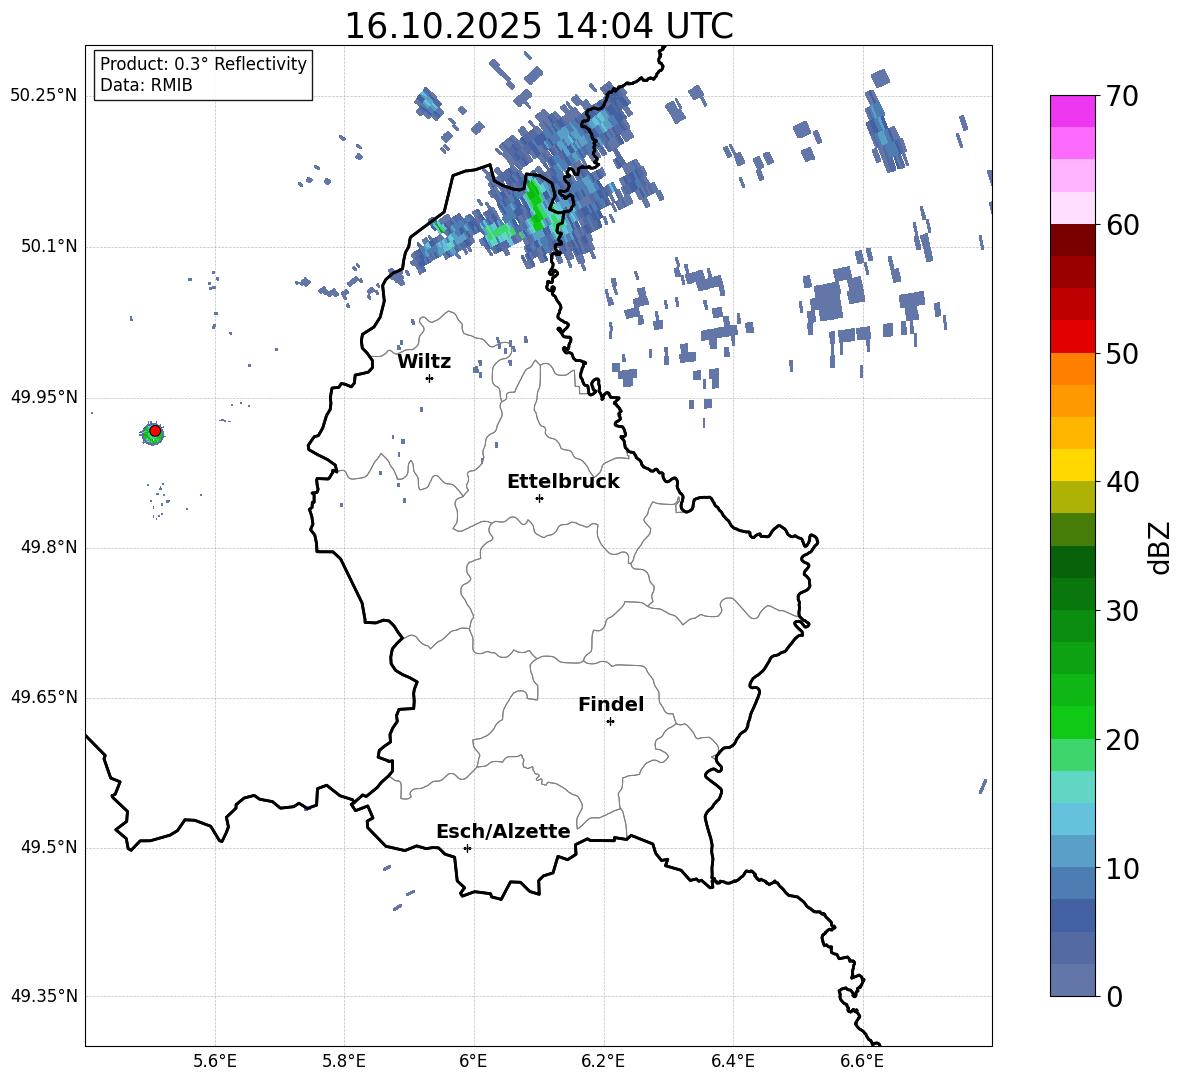Click the colorbar value 0
The image size is (1184, 1081).
[x=1114, y=996]
